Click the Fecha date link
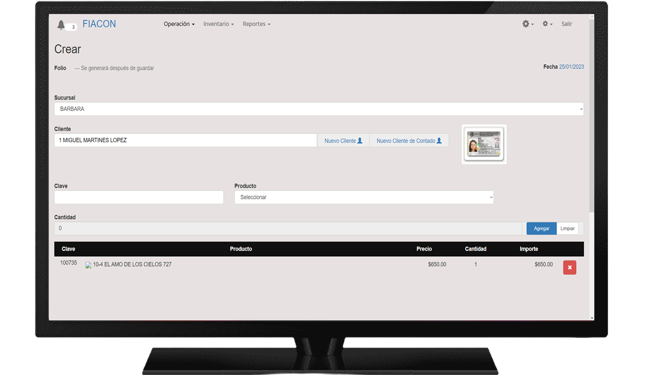The width and height of the screenshot is (666, 375). (571, 67)
